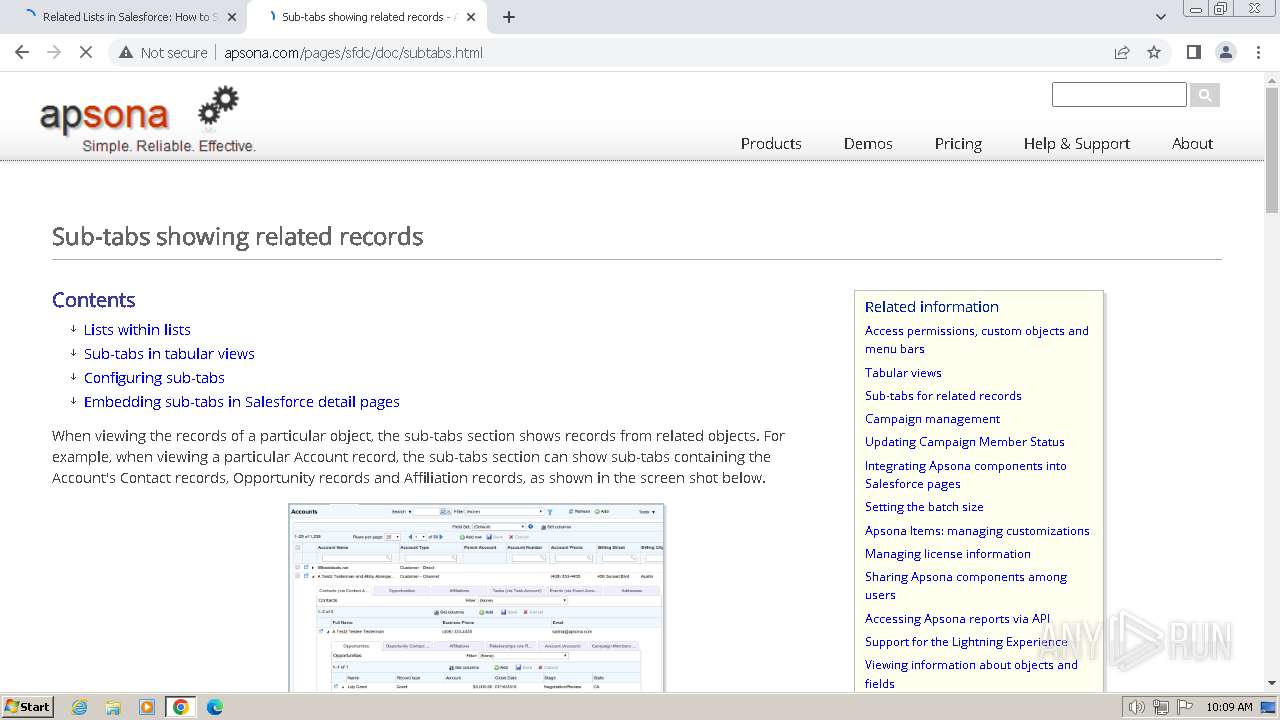Bookmark this page with the star icon
This screenshot has height=720, width=1280.
pyautogui.click(x=1154, y=52)
